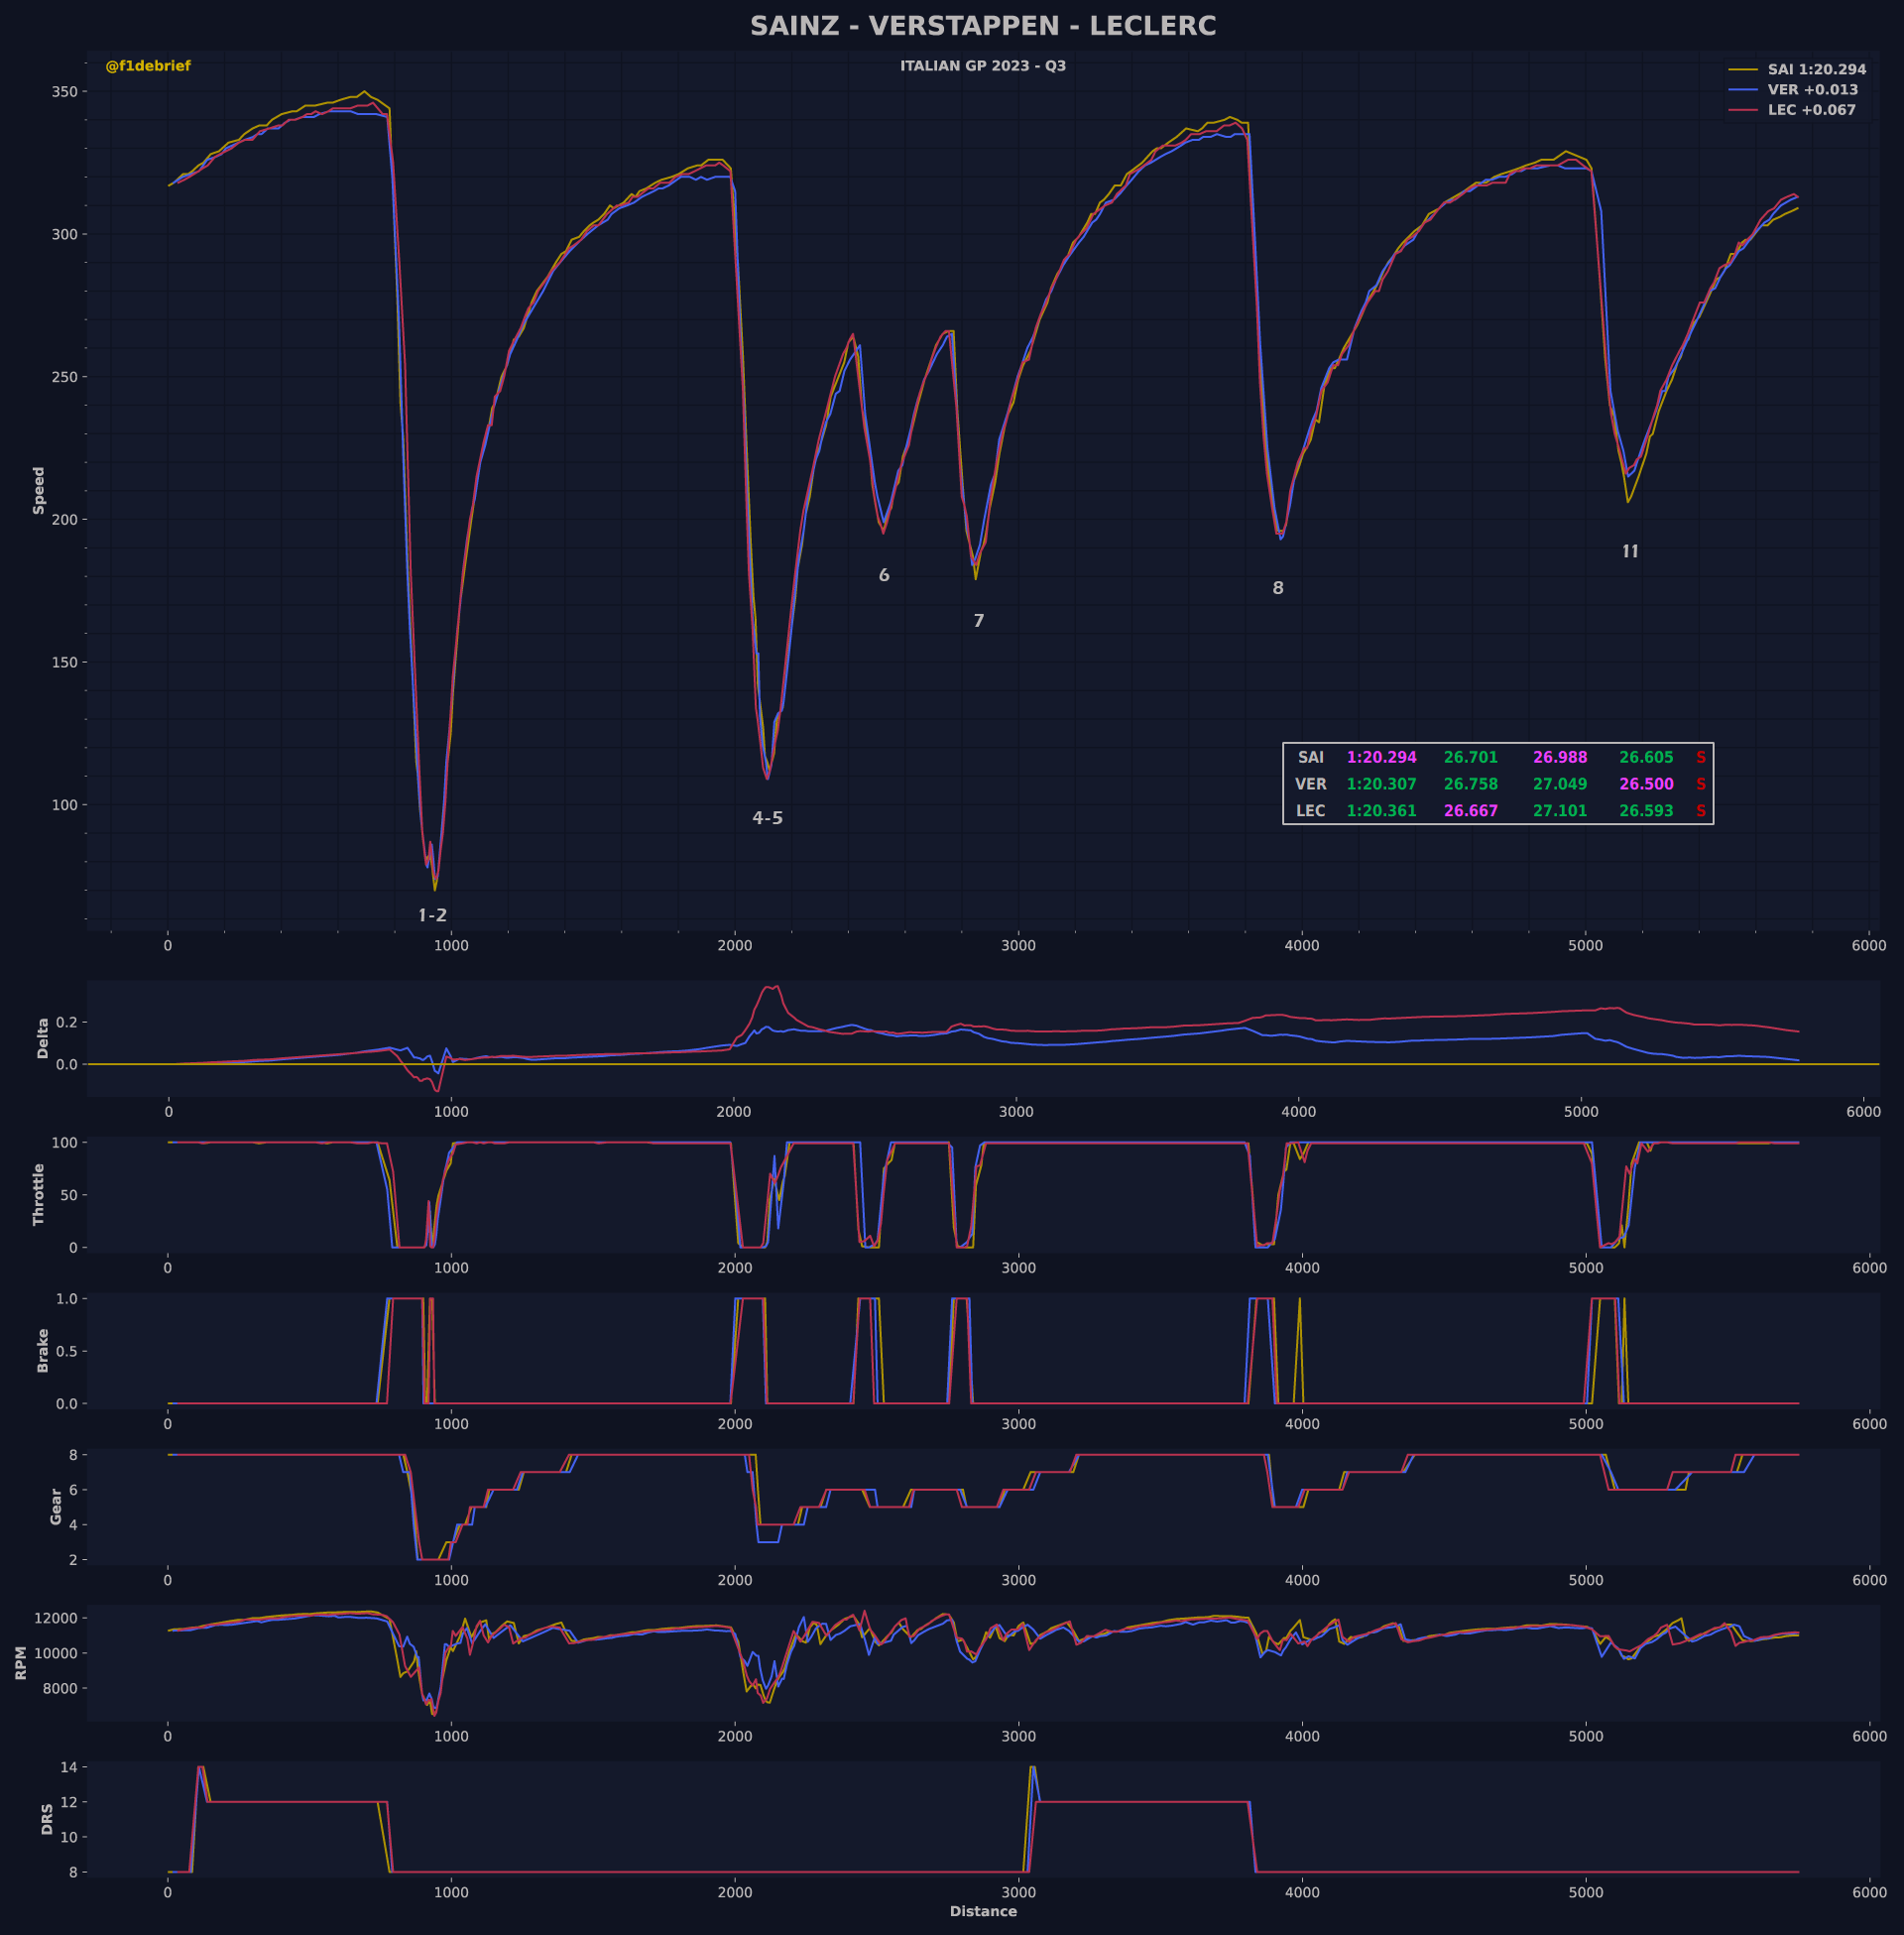1904x1935 pixels.
Task: Select SAI driver name in sector table
Action: point(1311,758)
